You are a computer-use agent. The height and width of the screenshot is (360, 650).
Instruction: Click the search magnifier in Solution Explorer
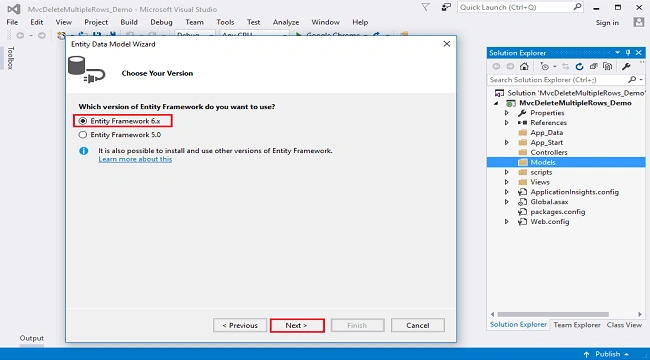pos(632,79)
